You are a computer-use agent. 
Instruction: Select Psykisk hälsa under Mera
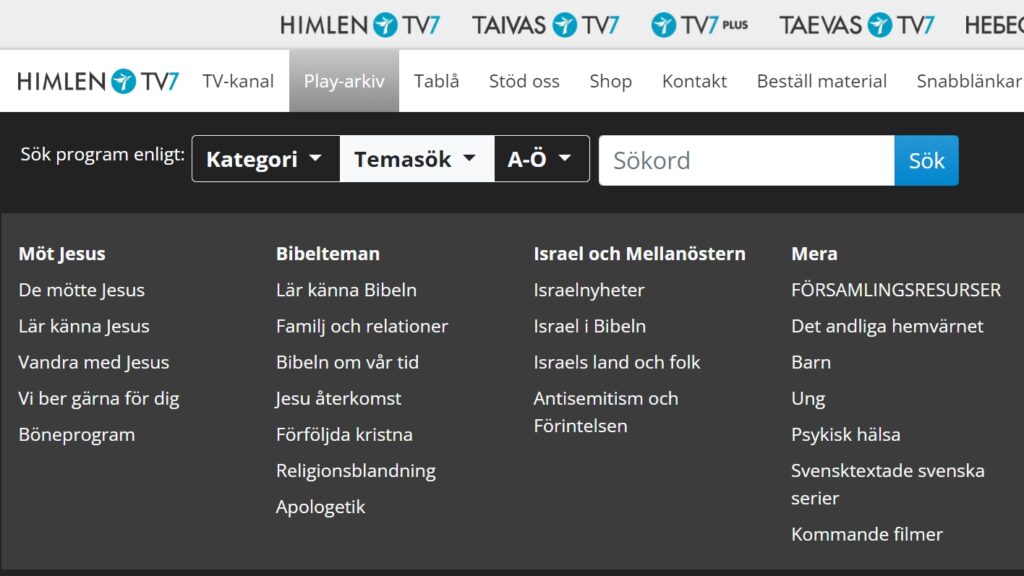click(845, 434)
